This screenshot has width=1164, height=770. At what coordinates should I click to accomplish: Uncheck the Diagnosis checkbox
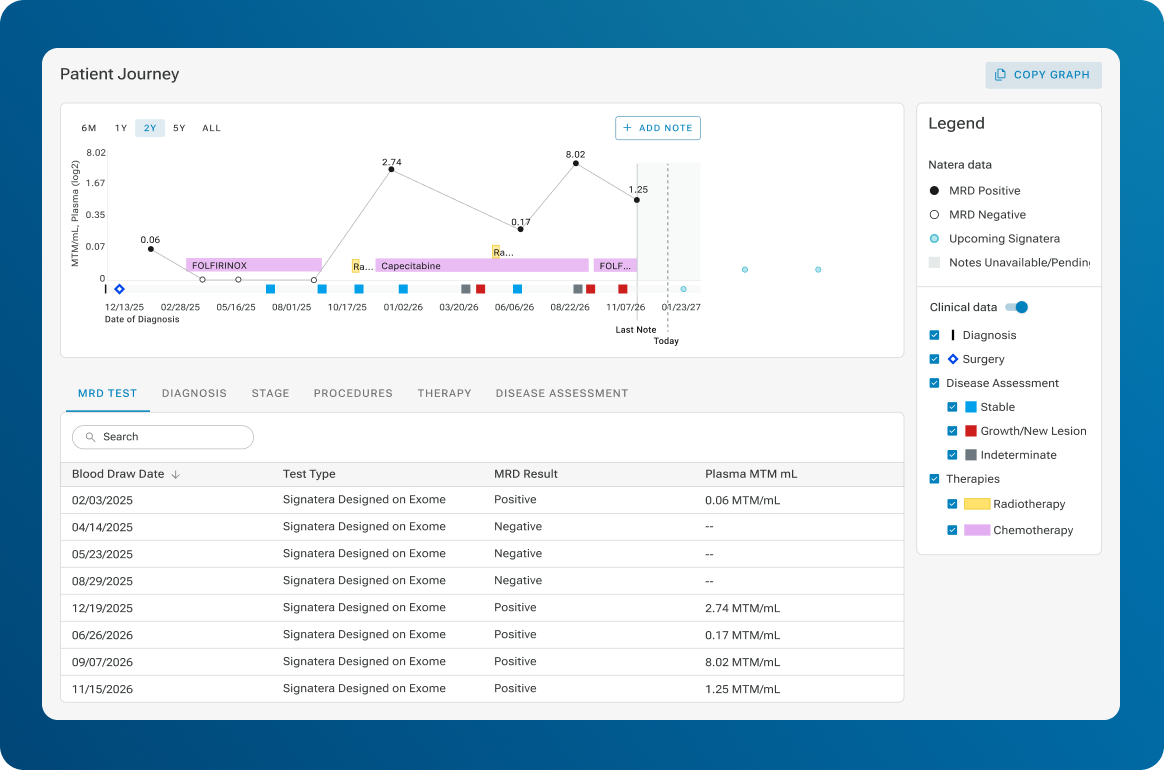point(935,335)
